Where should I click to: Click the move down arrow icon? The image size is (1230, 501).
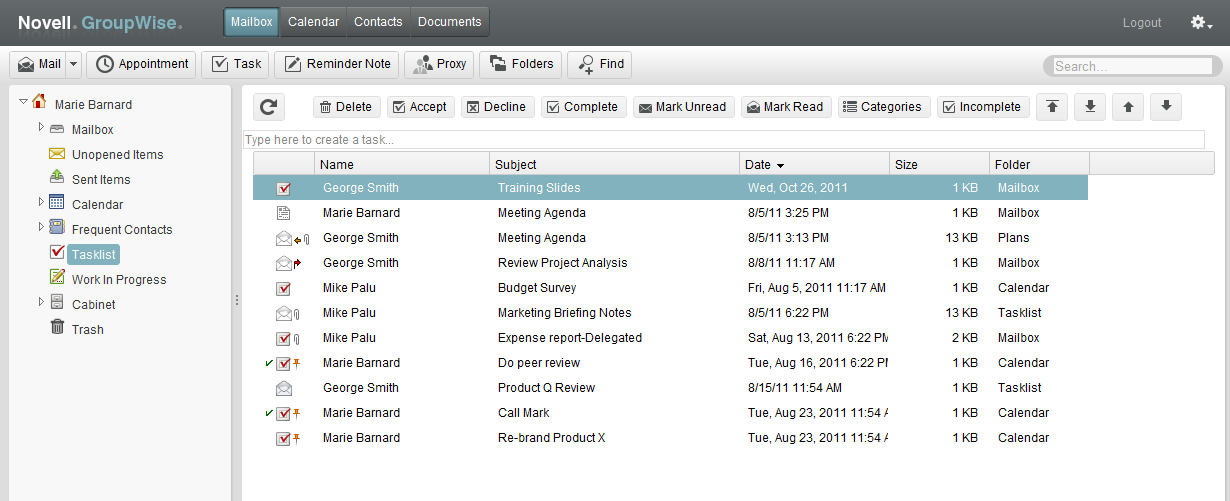click(x=1166, y=107)
